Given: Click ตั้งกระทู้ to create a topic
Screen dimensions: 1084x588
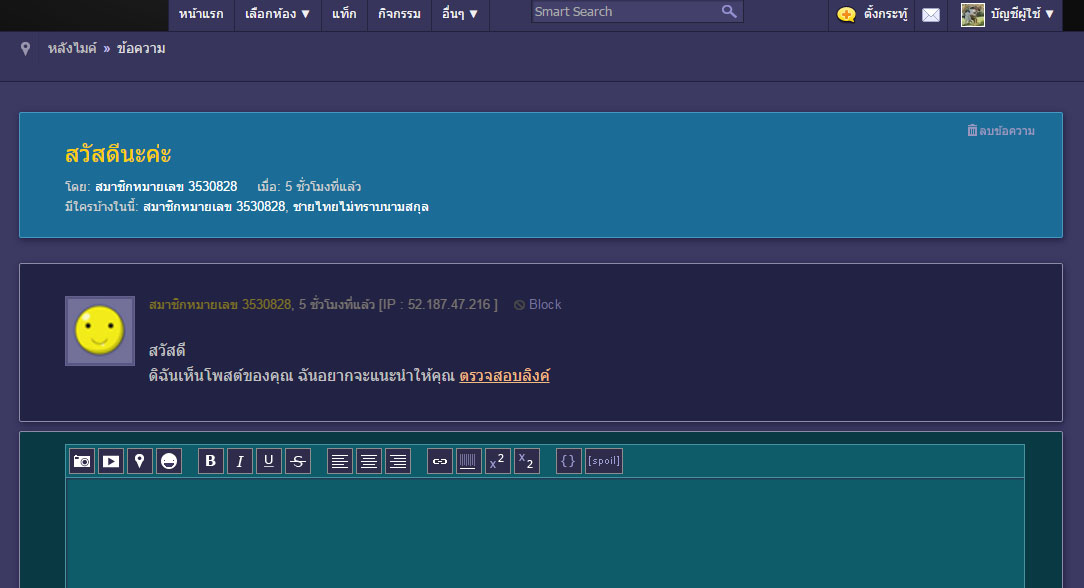Looking at the screenshot, I should 885,14.
